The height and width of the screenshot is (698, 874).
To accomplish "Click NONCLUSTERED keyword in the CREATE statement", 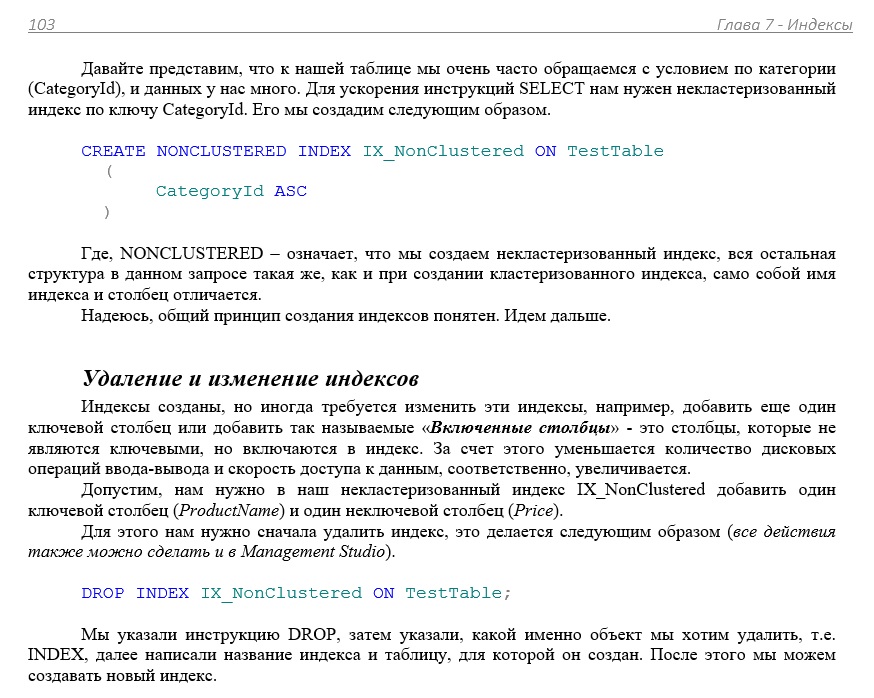I will pos(221,151).
